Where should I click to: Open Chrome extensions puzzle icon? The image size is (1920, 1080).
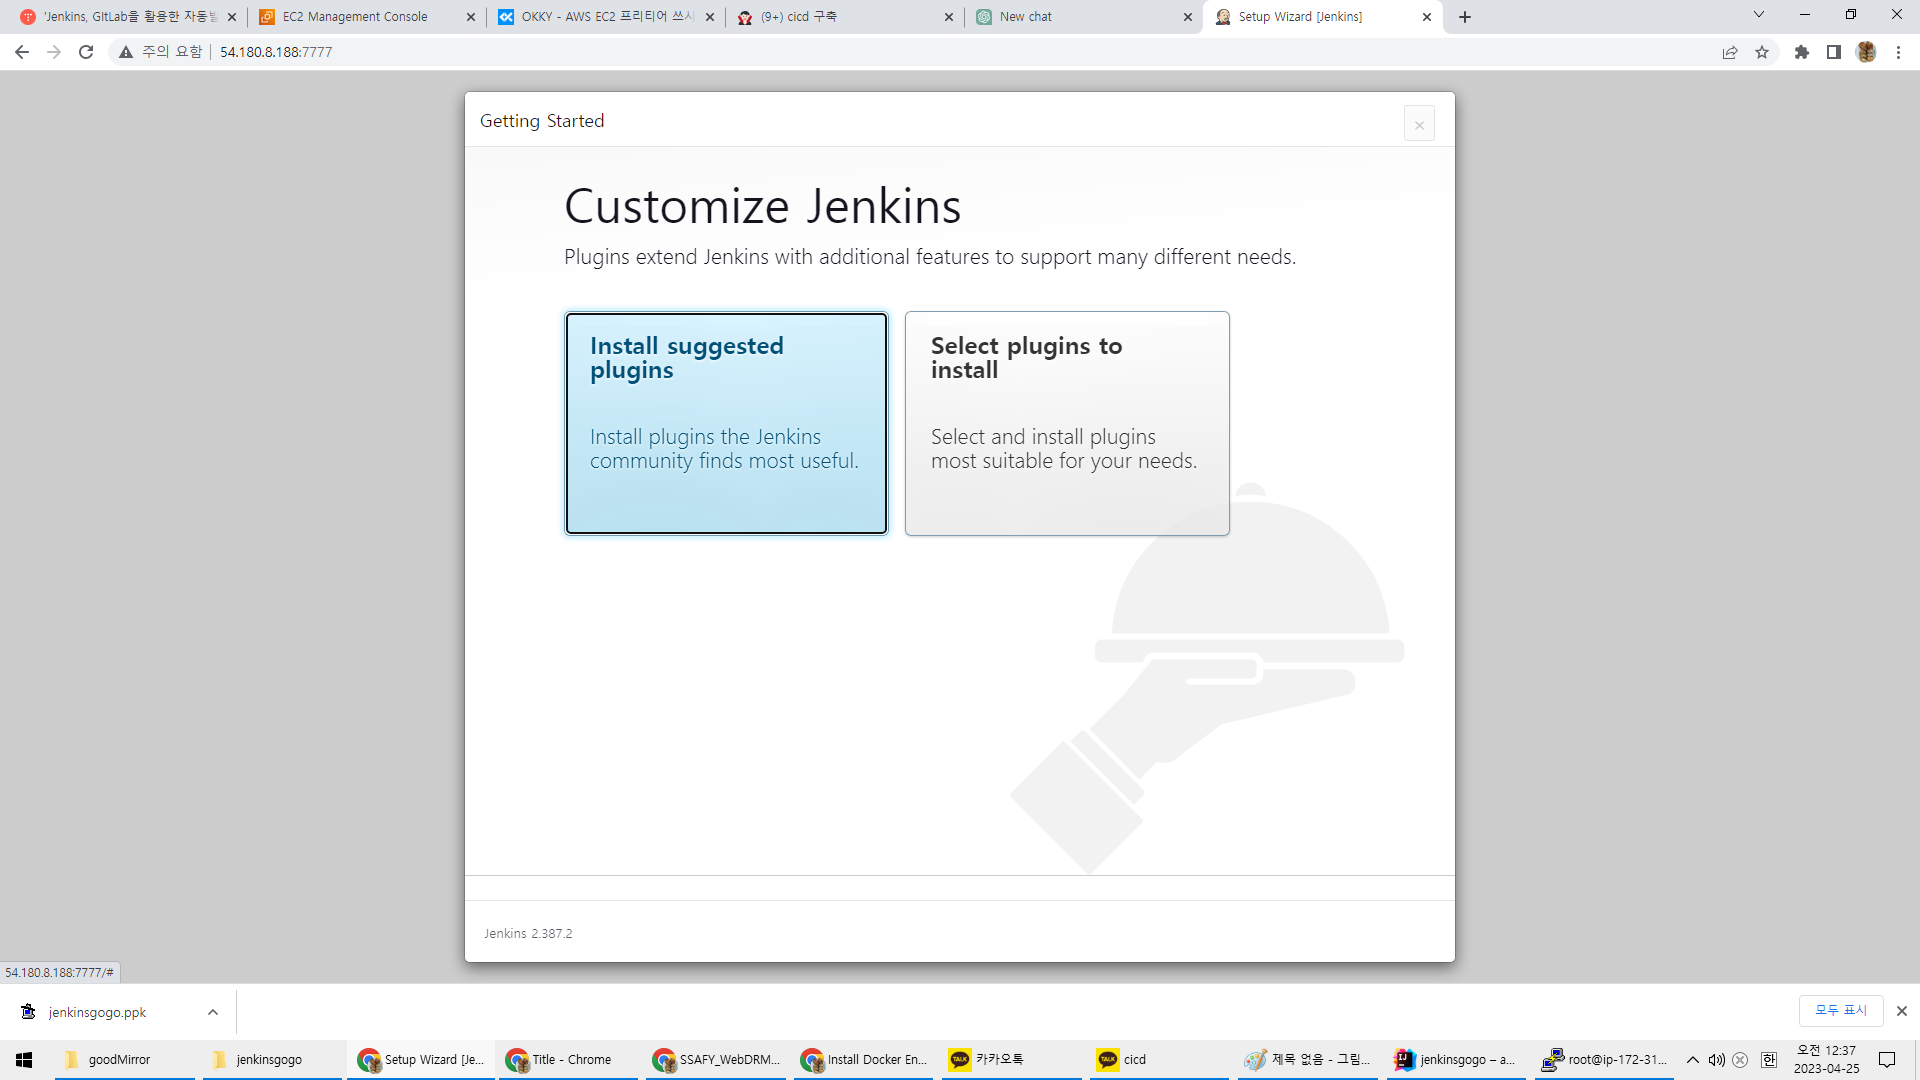point(1802,52)
